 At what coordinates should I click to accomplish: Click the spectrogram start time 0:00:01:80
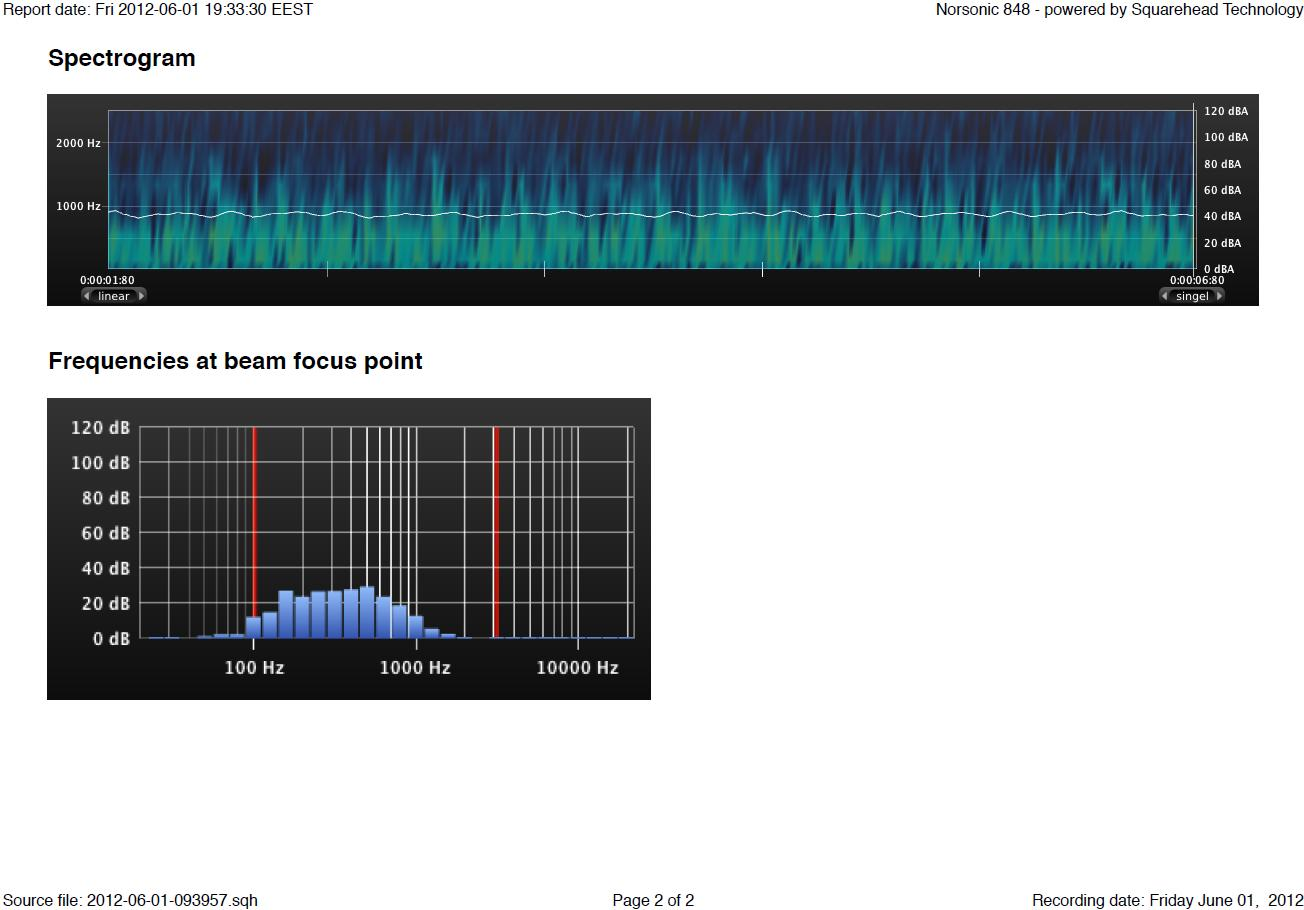(108, 281)
